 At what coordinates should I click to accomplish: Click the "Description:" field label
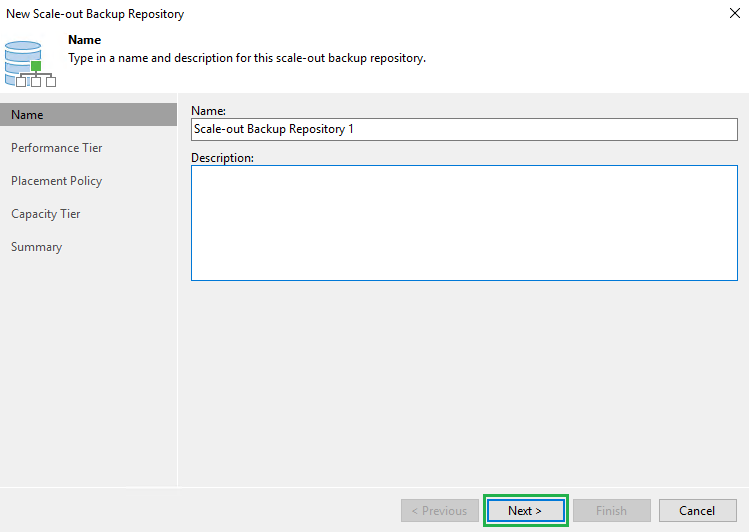point(222,157)
